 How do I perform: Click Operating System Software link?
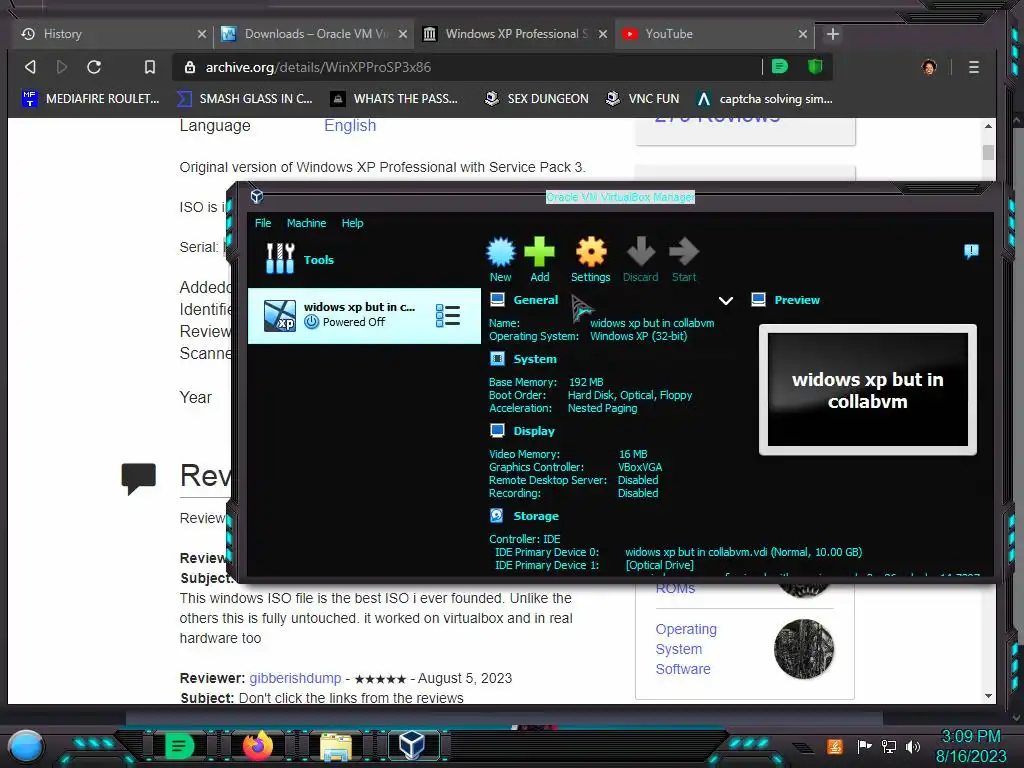[686, 649]
